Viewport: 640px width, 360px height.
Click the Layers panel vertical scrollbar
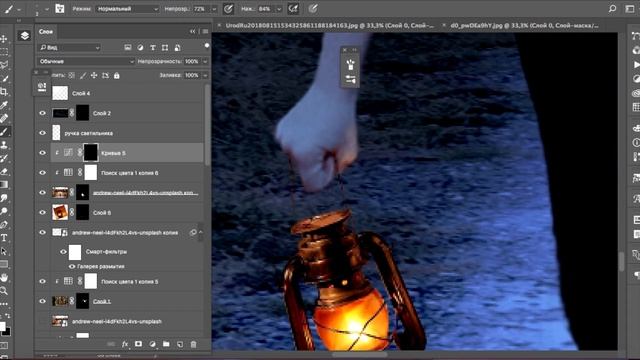(x=207, y=124)
